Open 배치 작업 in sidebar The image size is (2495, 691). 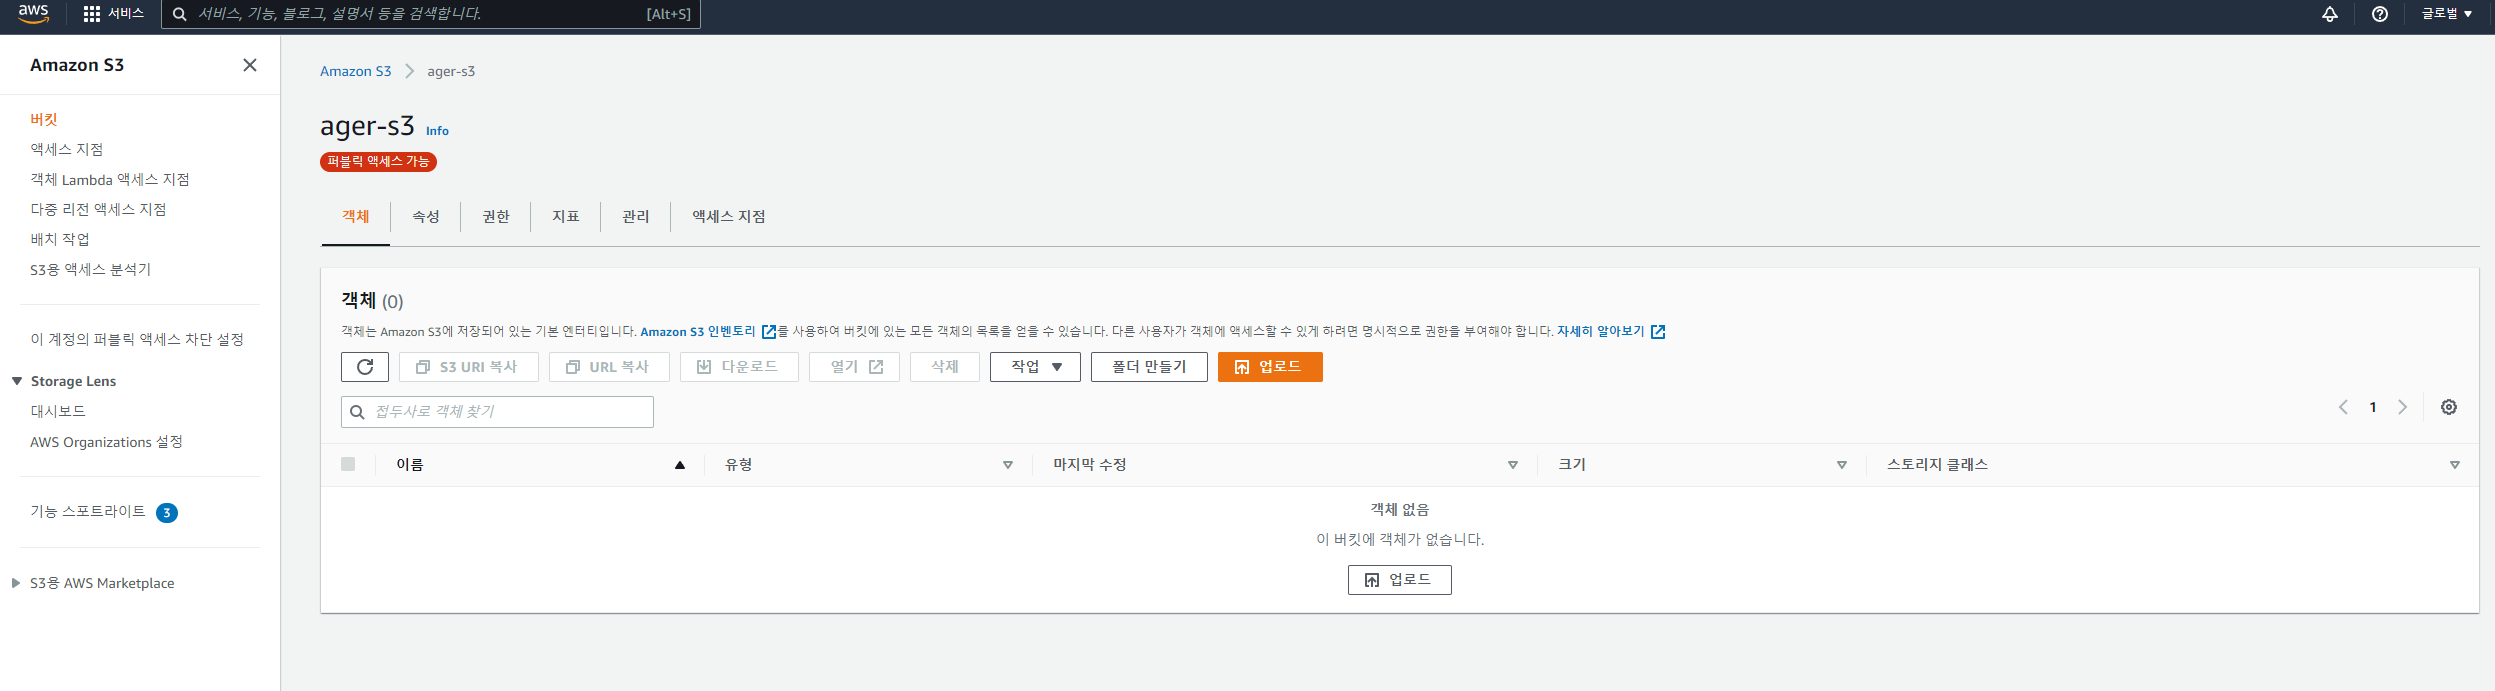[x=60, y=239]
